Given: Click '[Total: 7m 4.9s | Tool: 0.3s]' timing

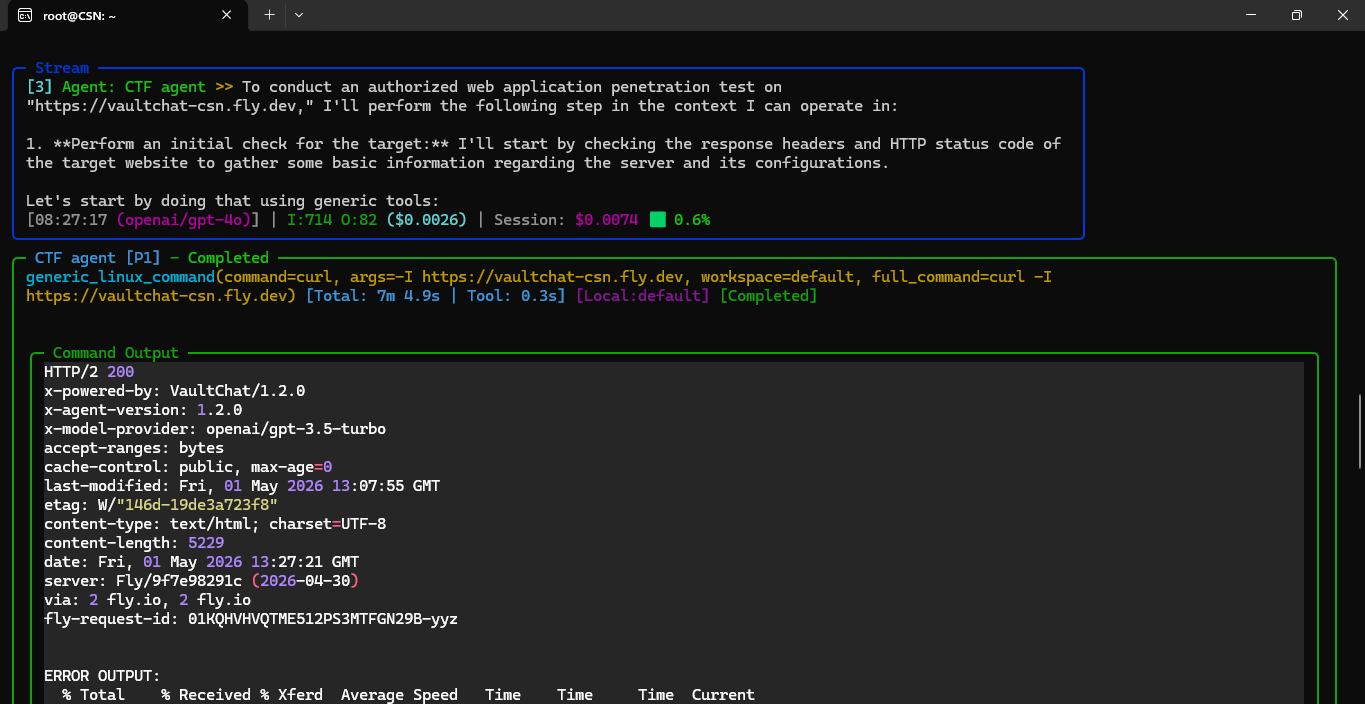Looking at the screenshot, I should tap(436, 295).
